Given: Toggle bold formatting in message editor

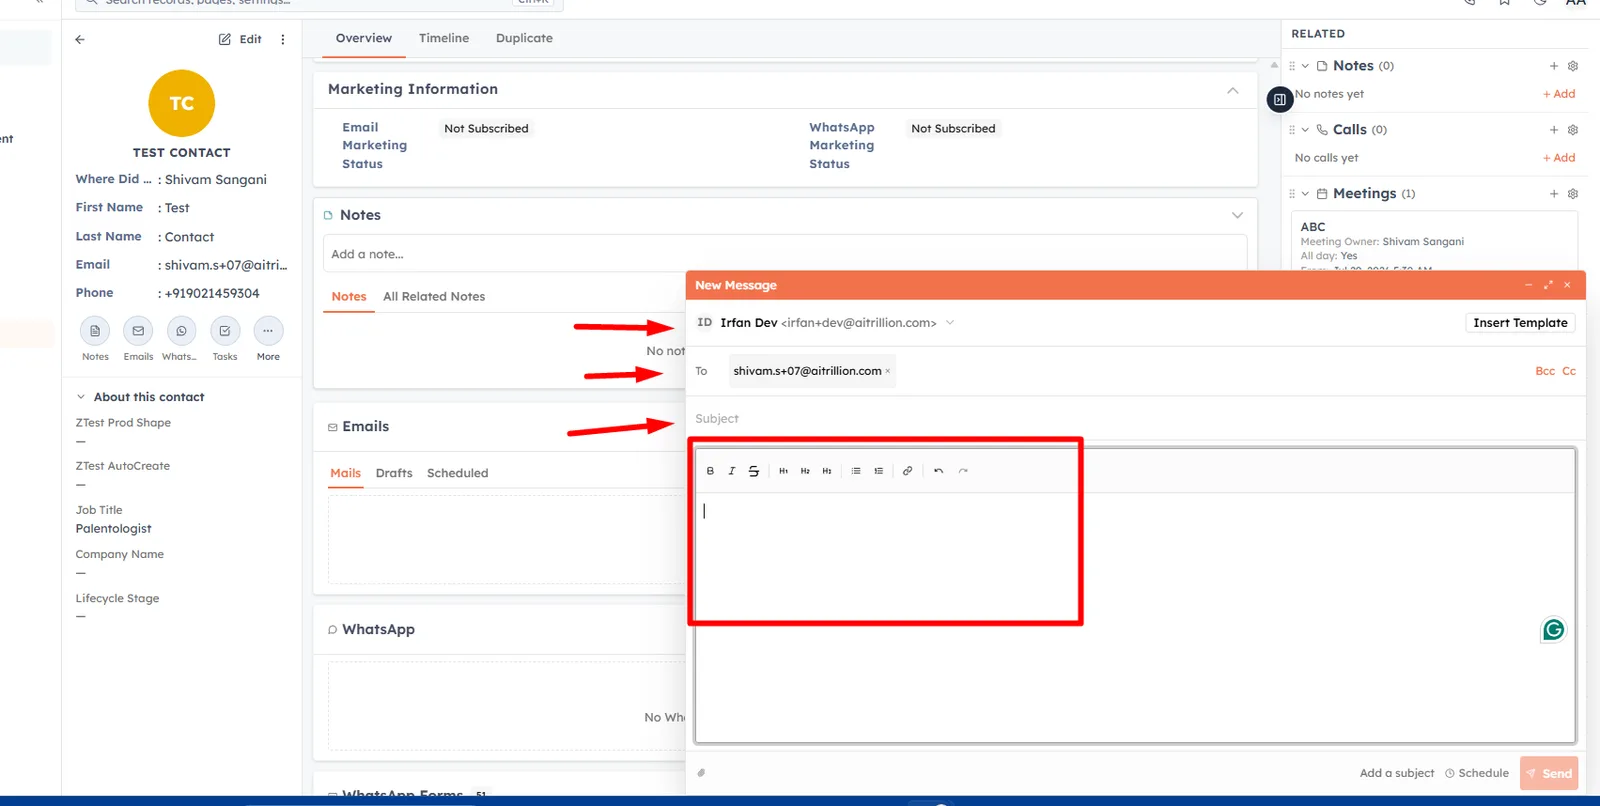Looking at the screenshot, I should 710,471.
